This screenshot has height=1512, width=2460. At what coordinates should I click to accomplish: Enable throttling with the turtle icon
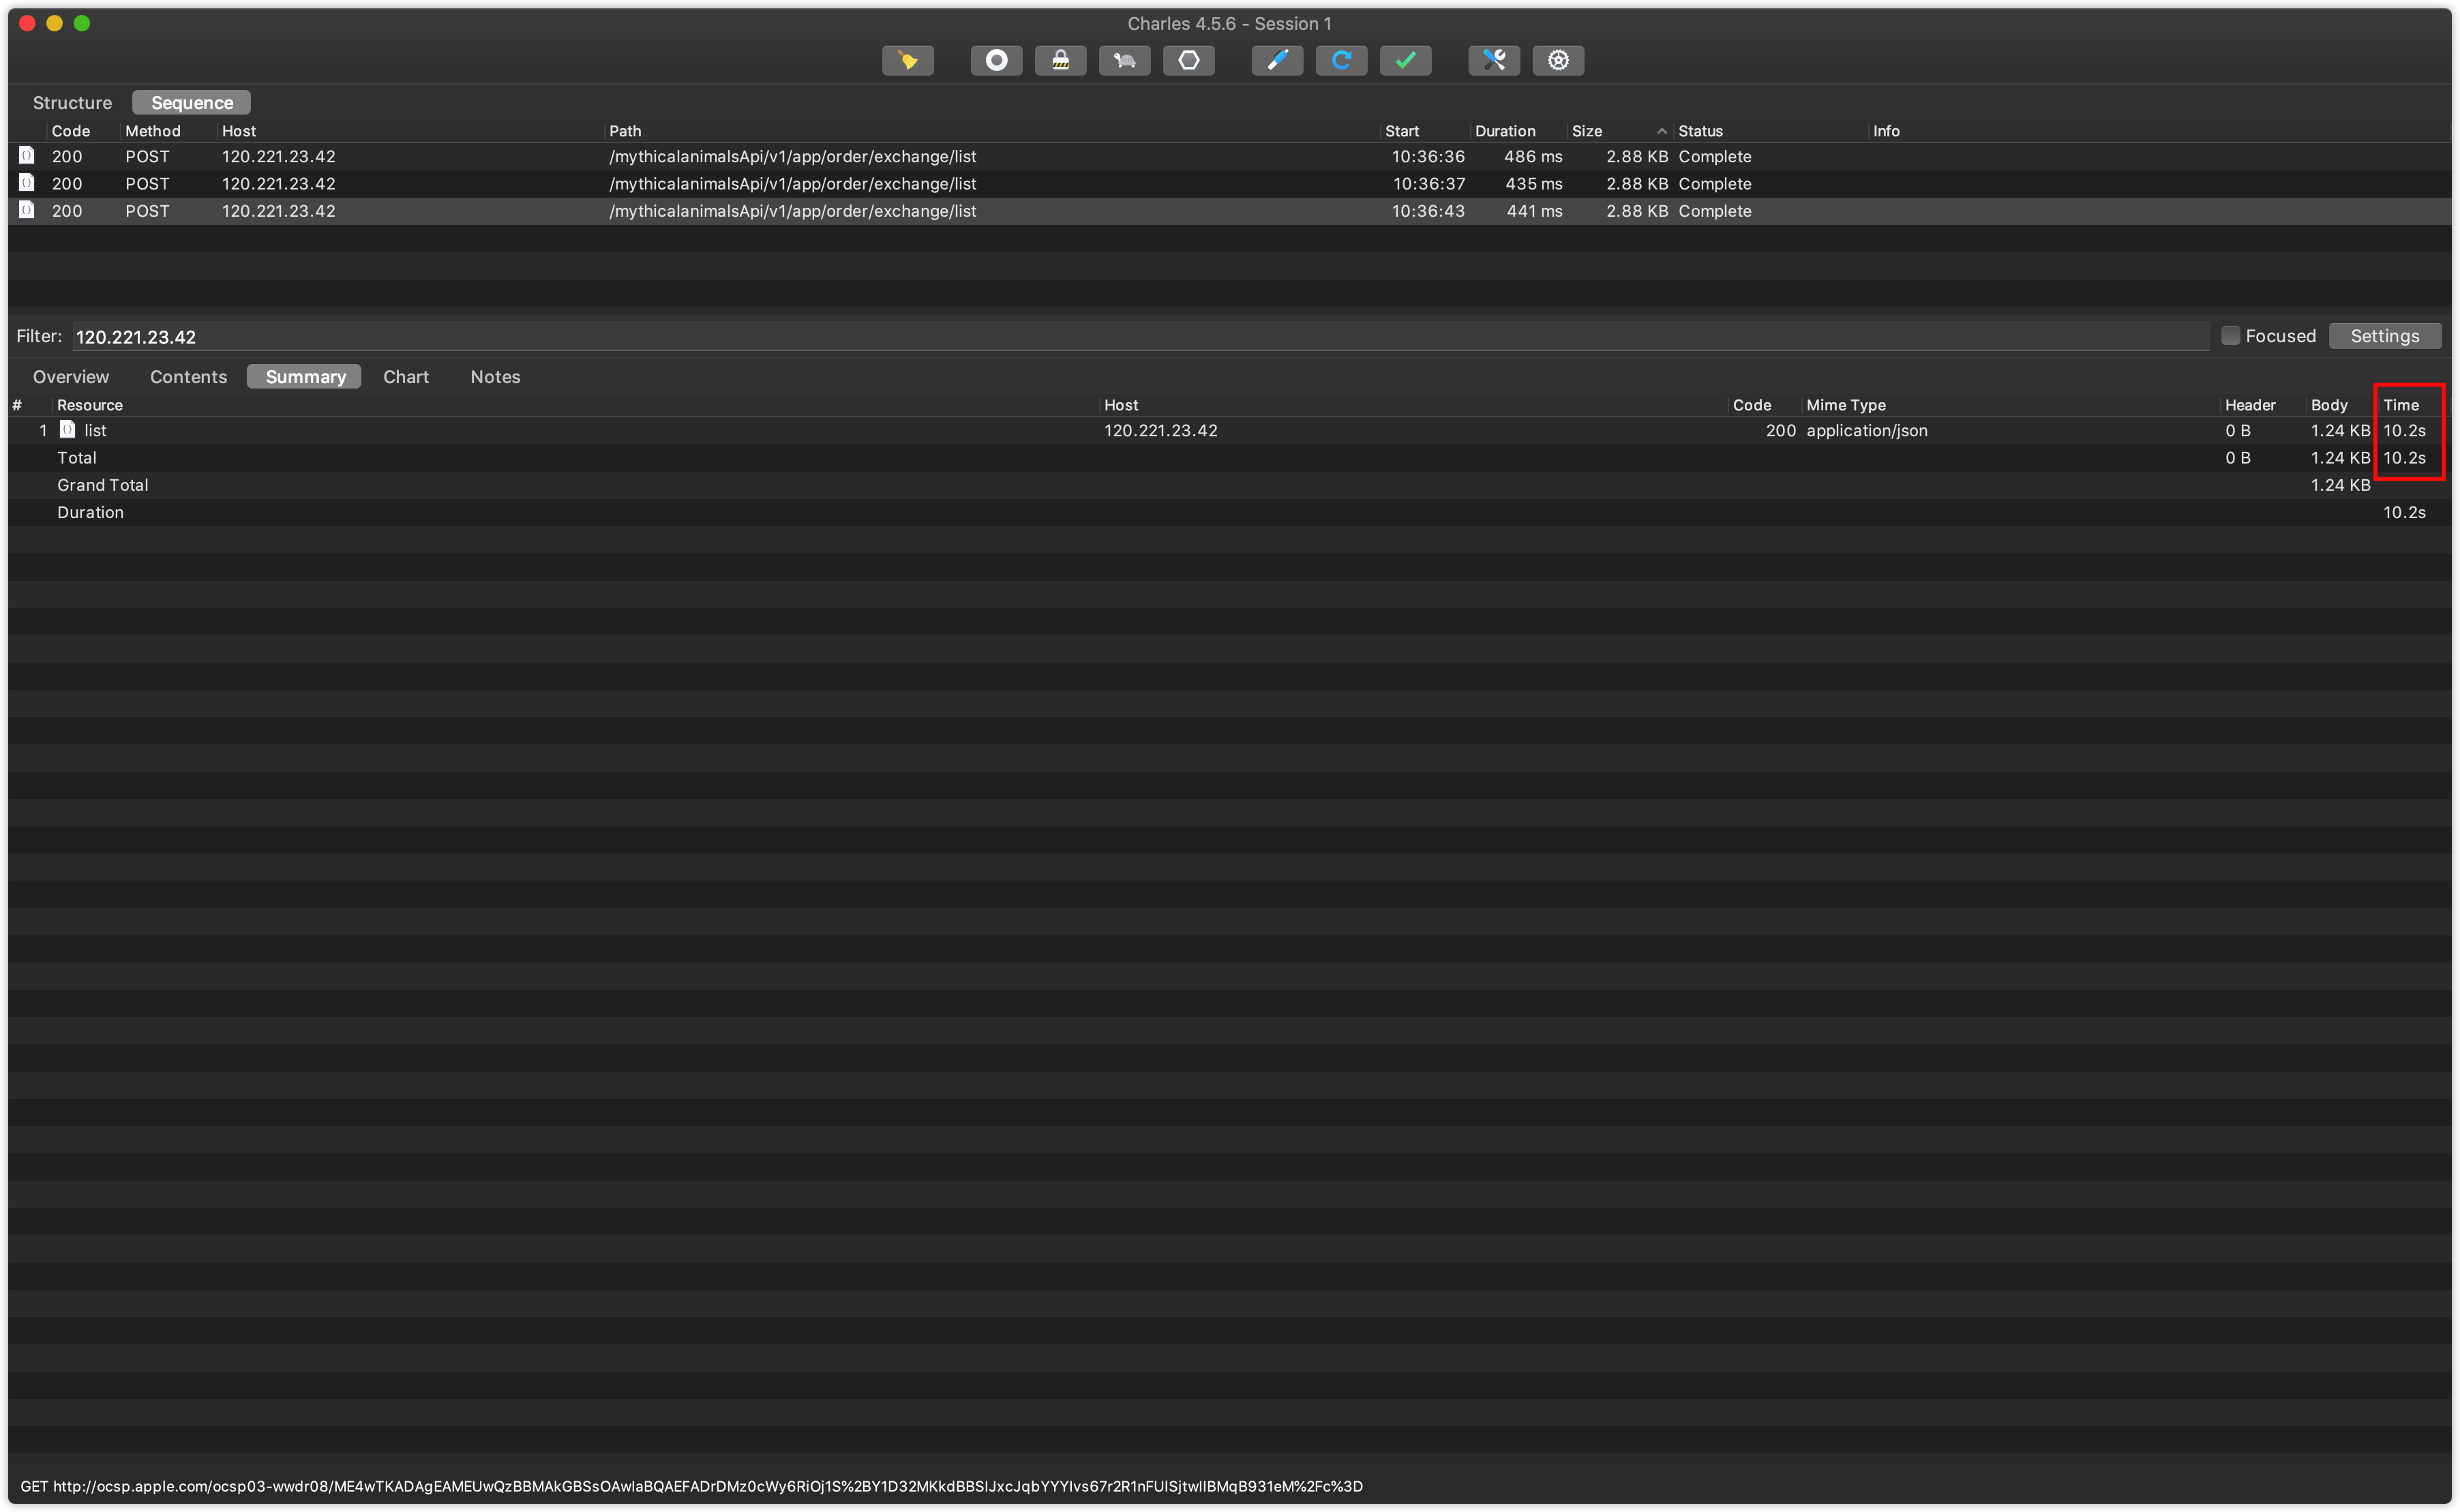(x=1124, y=60)
